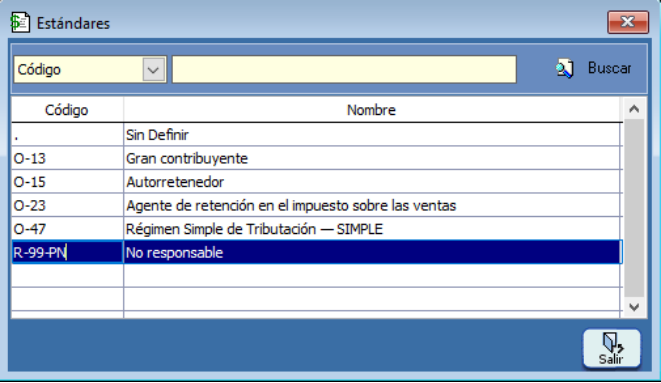Click the Salir exit button
Viewport: 661px width, 383px height.
611,348
